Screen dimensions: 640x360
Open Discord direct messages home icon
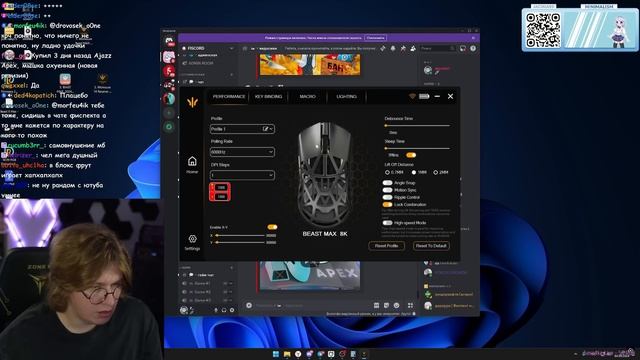pyautogui.click(x=169, y=41)
